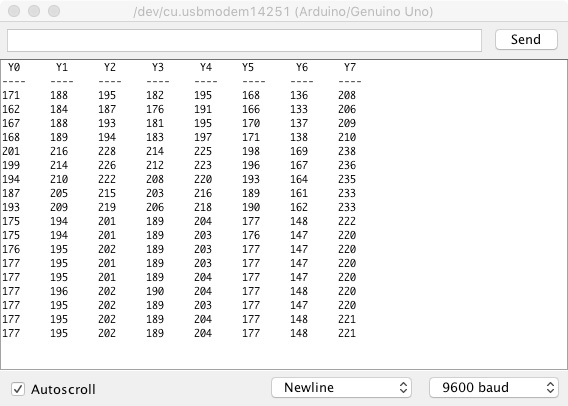
Task: Click the value 228 in the Y2 column
Action: [x=107, y=151]
